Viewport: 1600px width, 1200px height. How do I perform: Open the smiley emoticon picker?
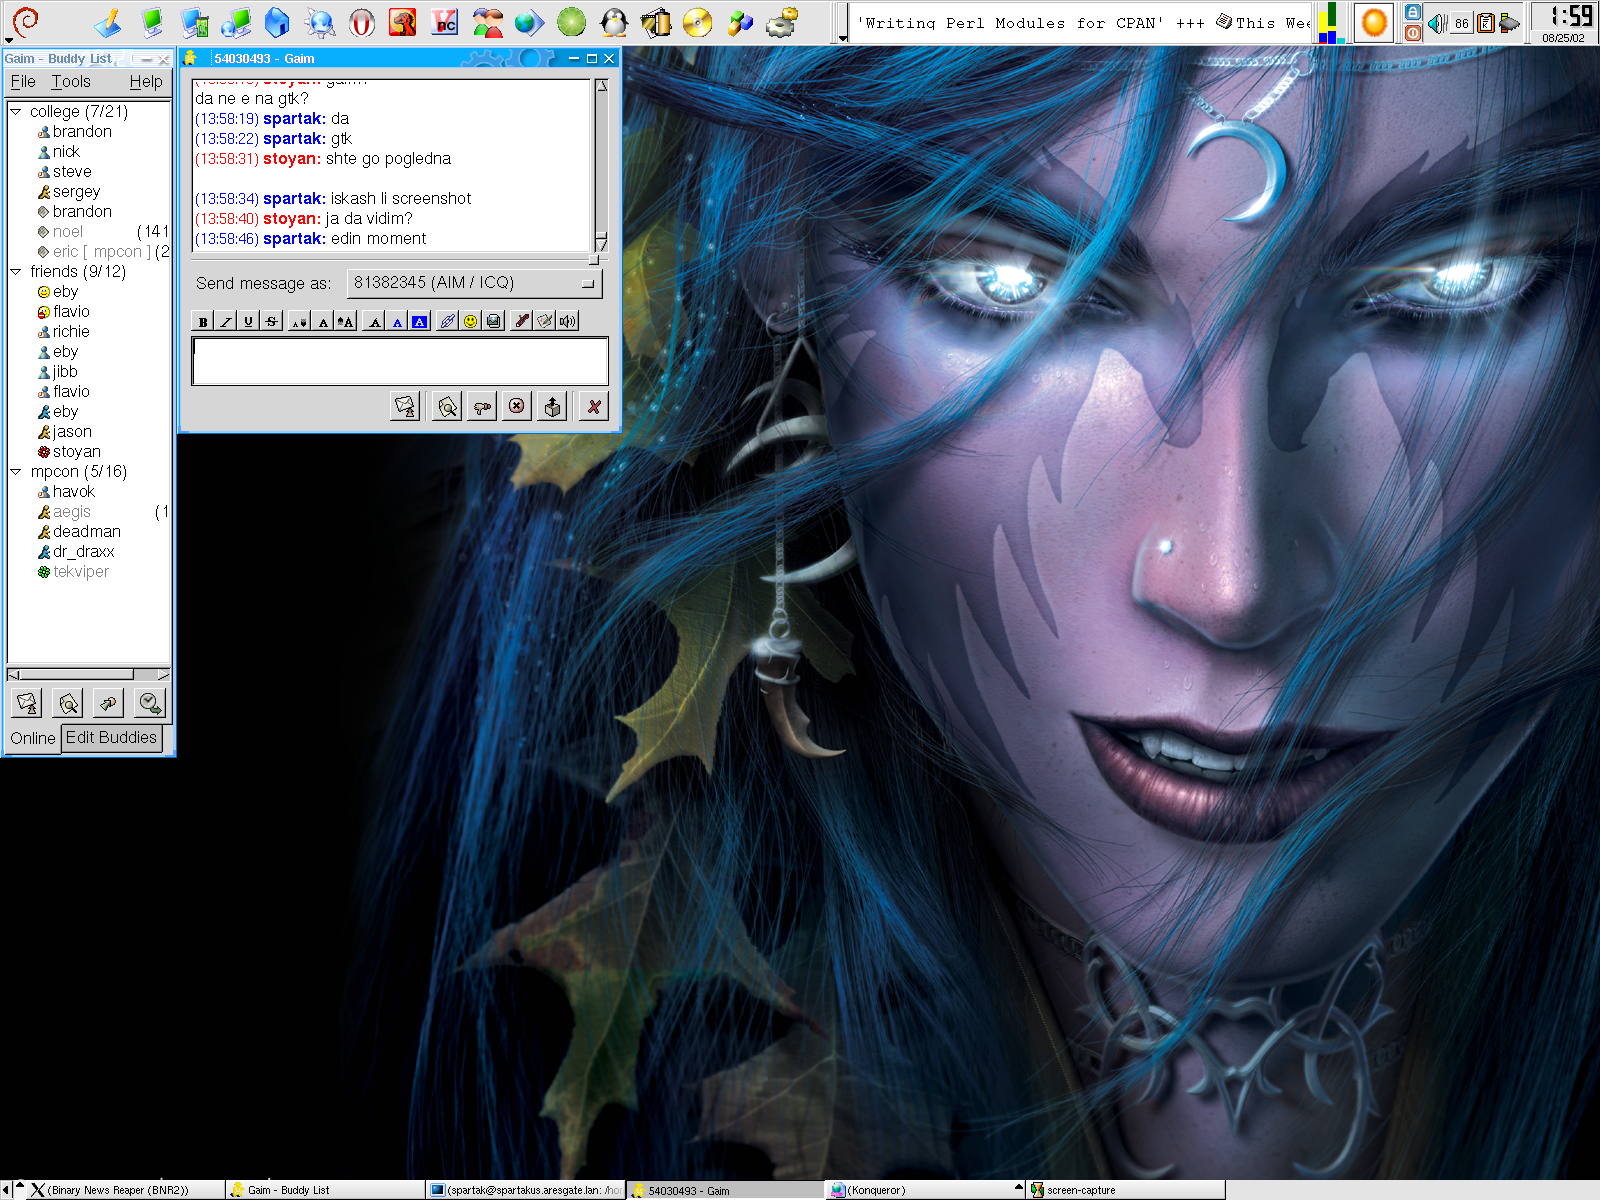(470, 321)
